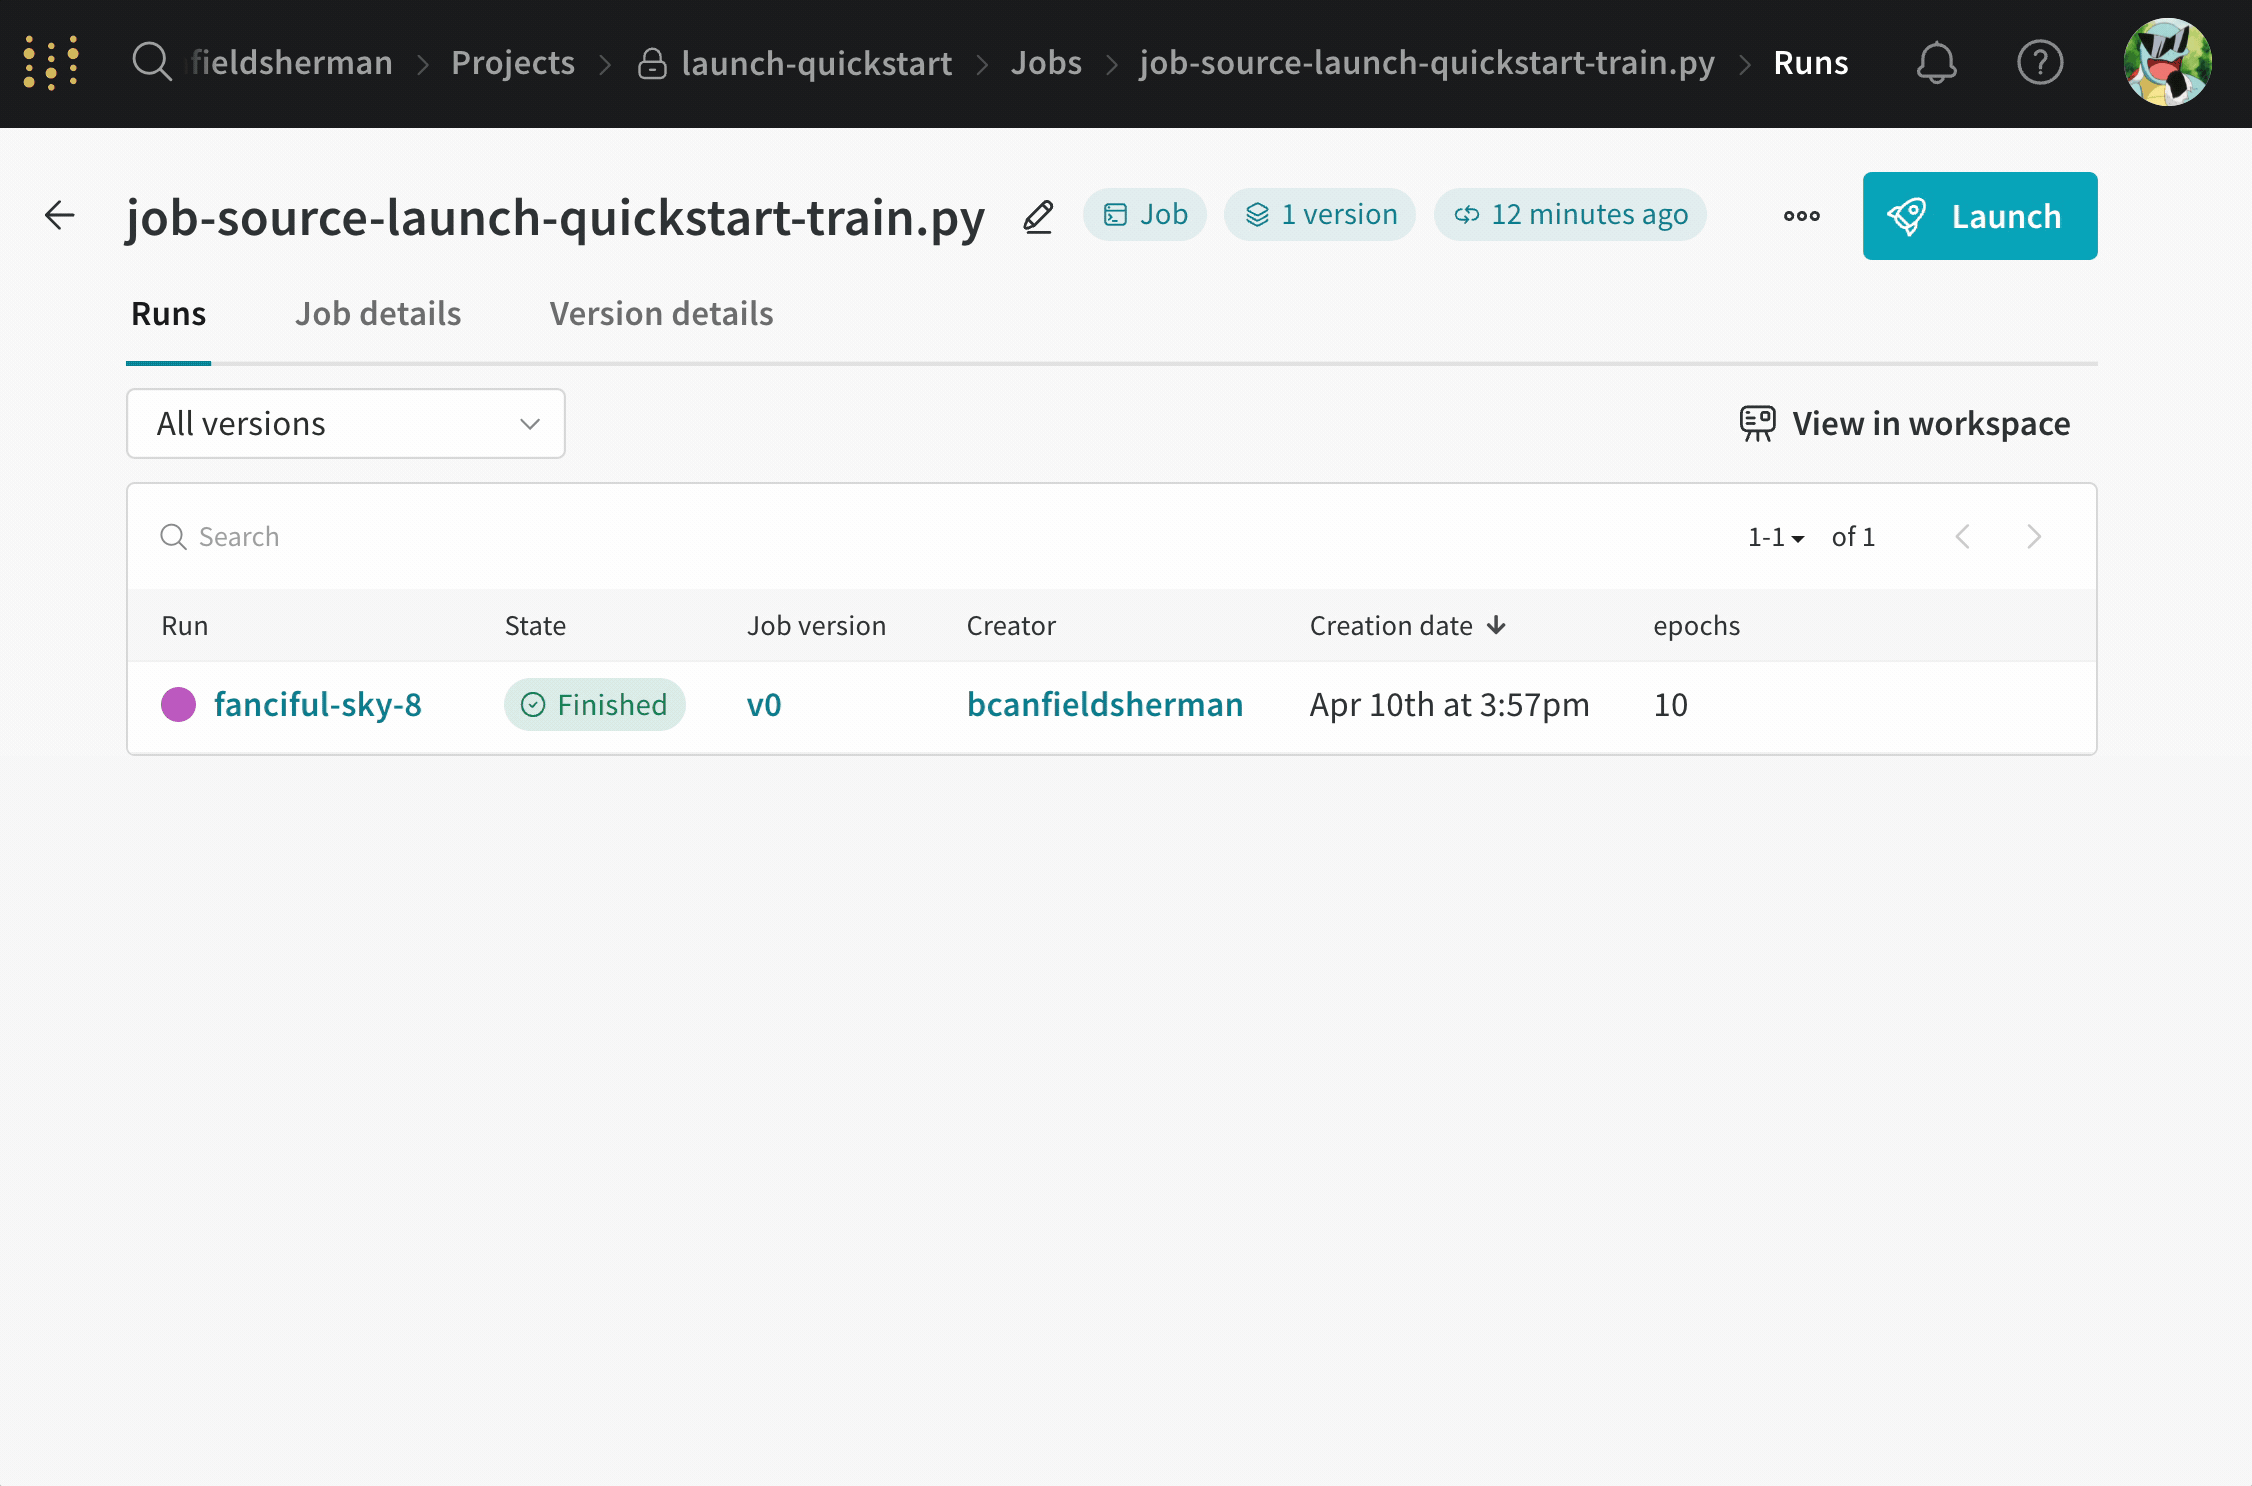Click the purple run color swatch
Image resolution: width=2252 pixels, height=1486 pixels.
[x=179, y=705]
